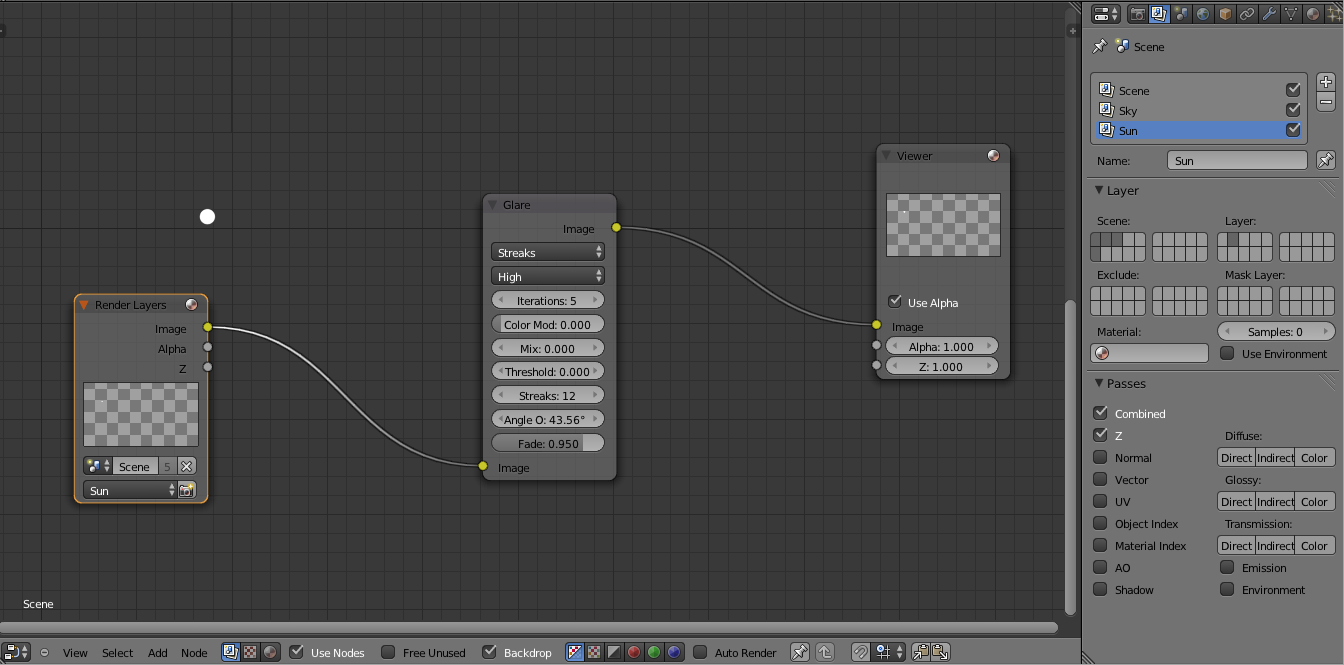Render active scene from Render Layers node

tap(187, 490)
